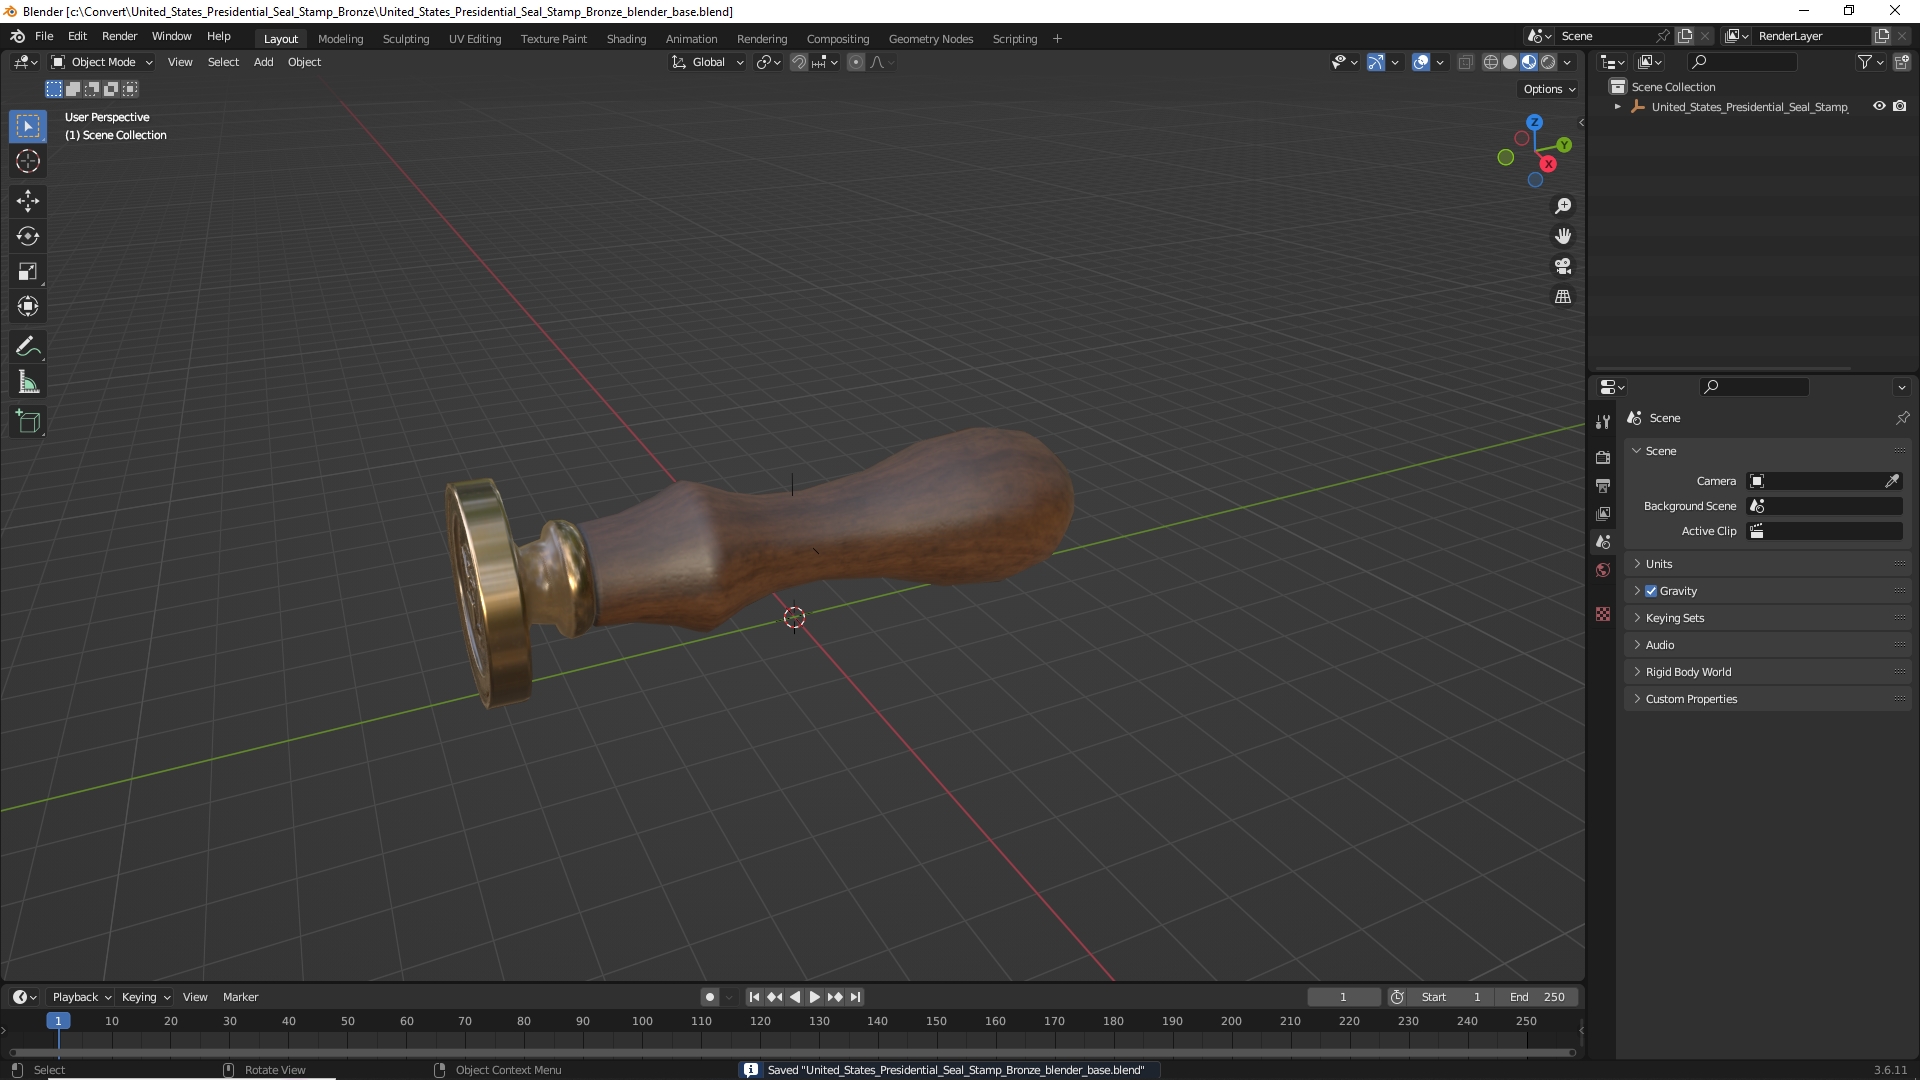
Task: Switch to Rendered shading
Action: tap(1548, 62)
